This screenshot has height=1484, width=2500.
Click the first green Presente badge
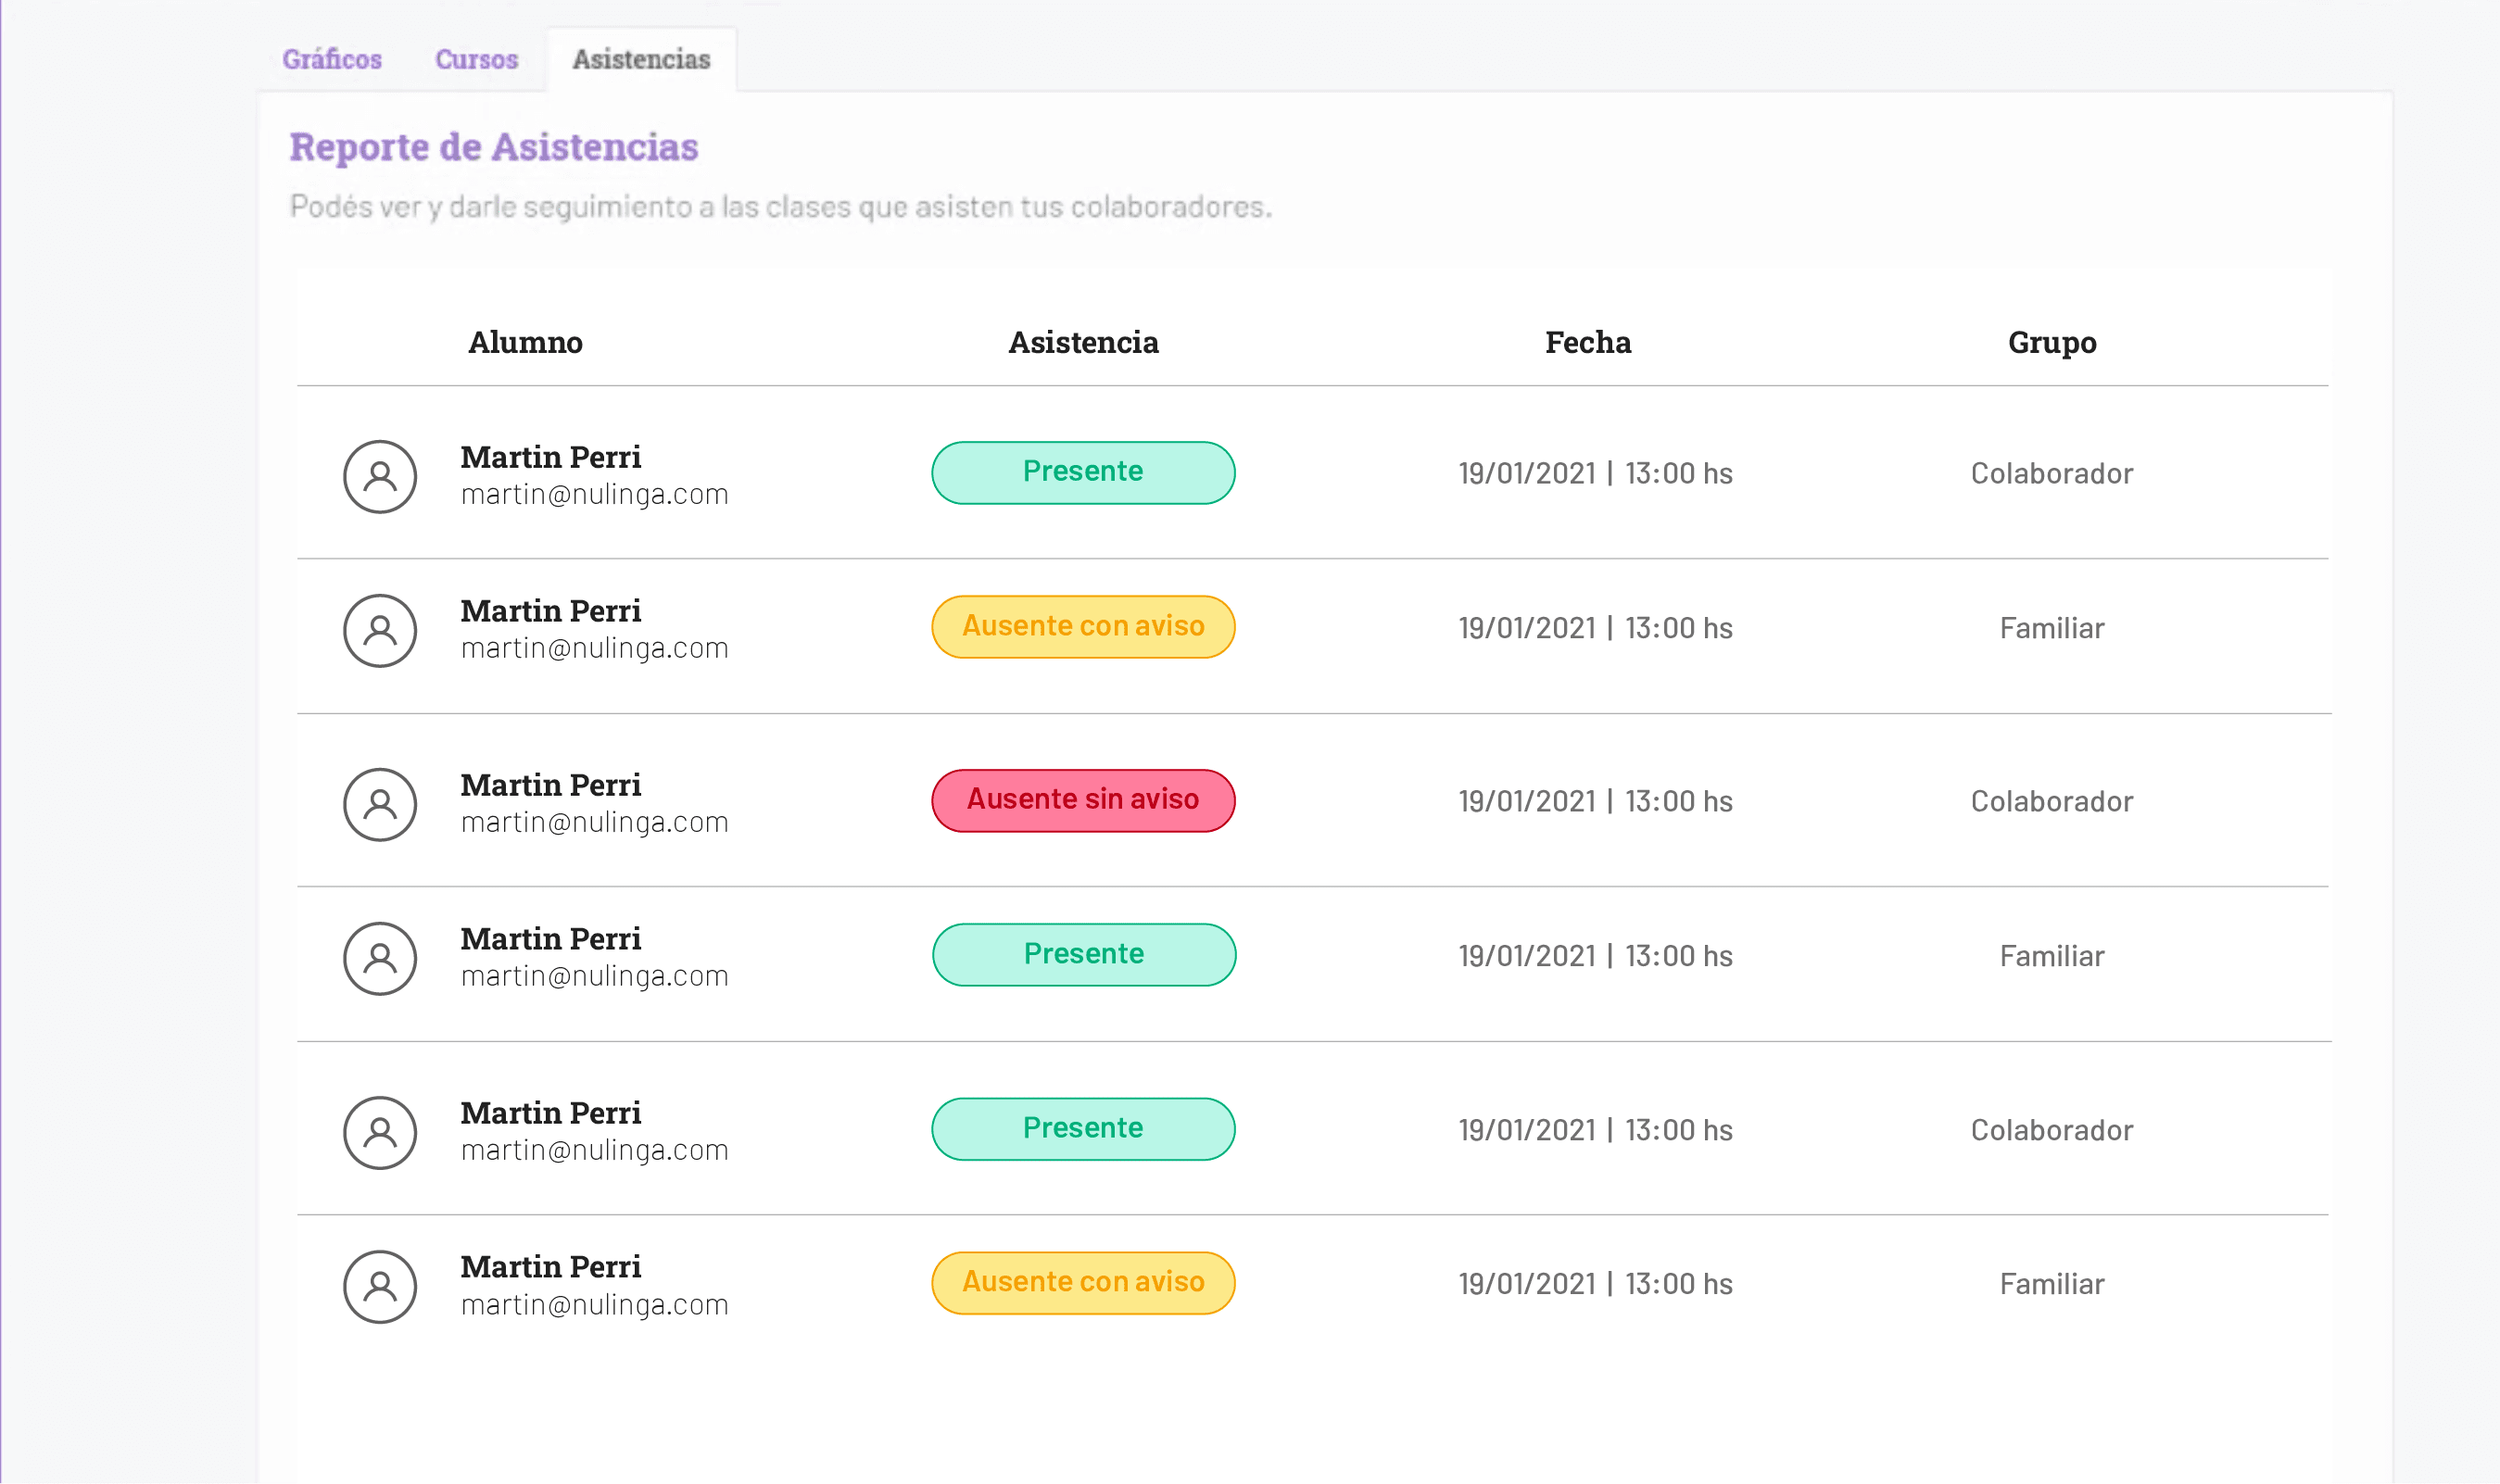click(x=1083, y=473)
